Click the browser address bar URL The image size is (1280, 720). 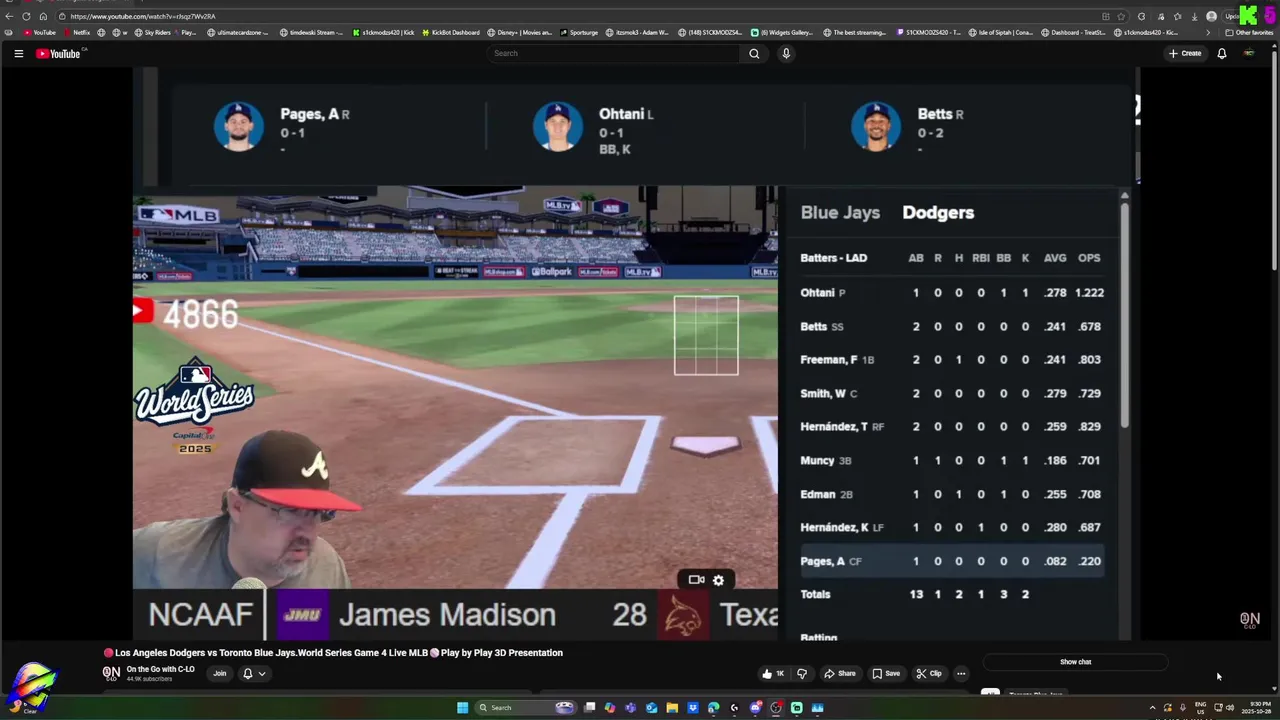143,16
